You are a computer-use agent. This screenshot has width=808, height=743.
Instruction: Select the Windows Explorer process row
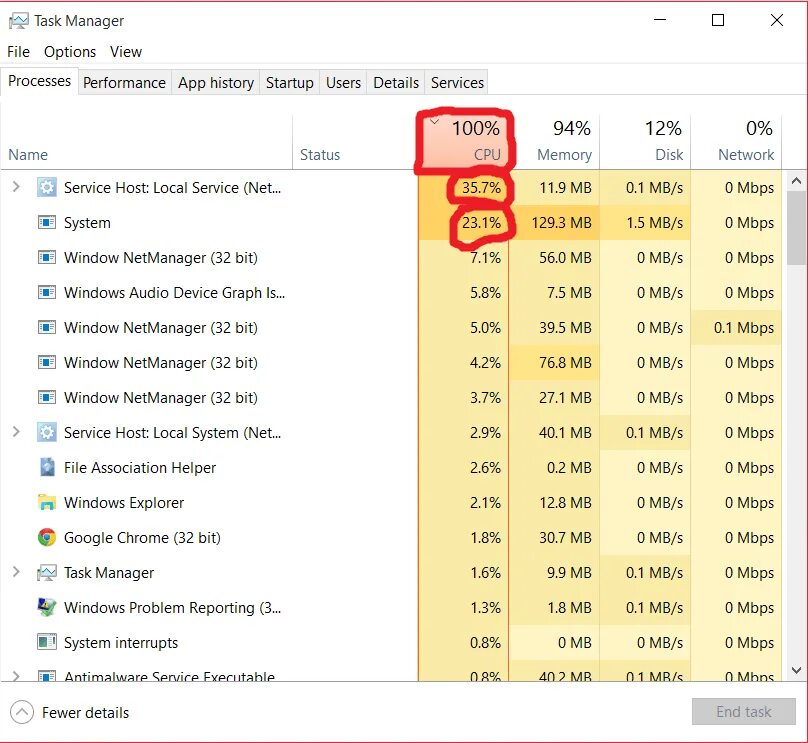[391, 502]
